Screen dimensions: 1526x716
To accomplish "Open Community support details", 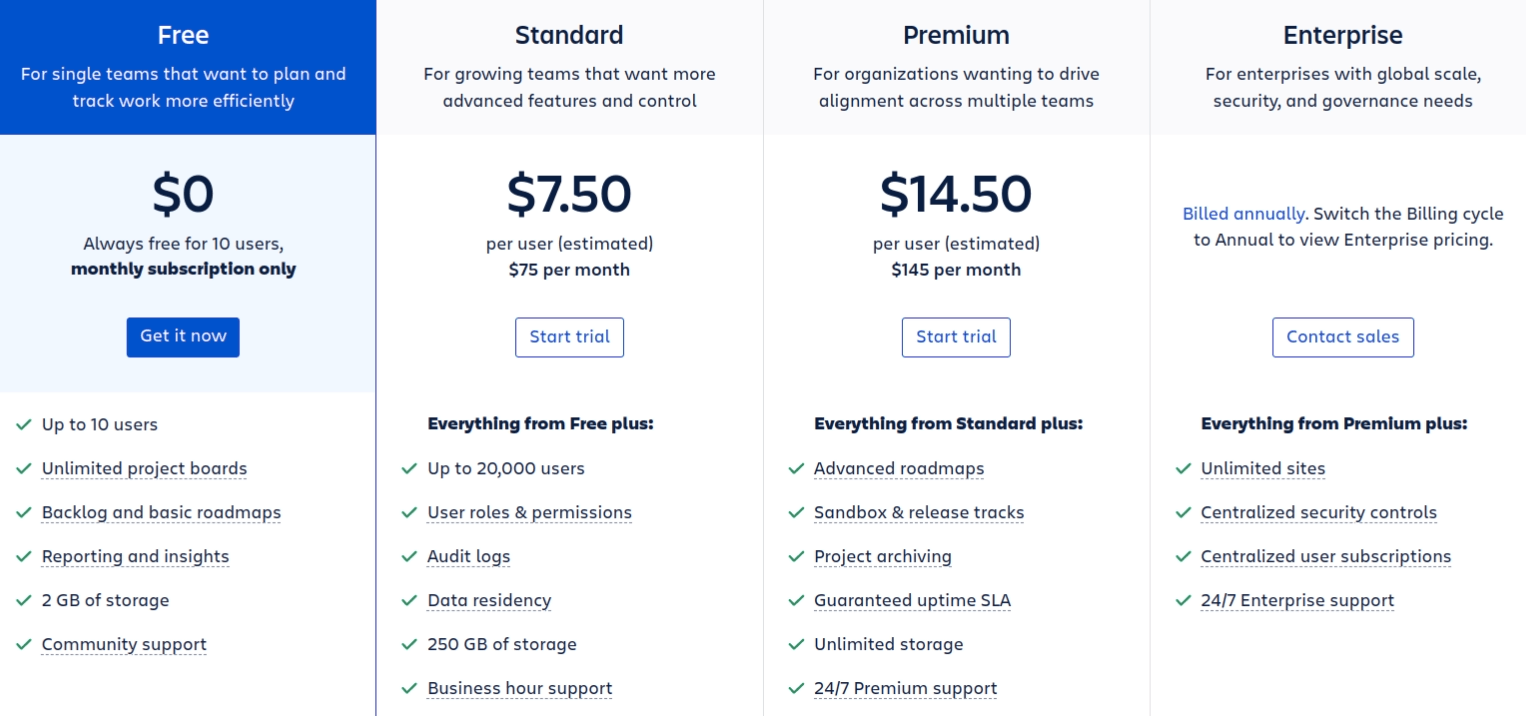I will click(124, 644).
